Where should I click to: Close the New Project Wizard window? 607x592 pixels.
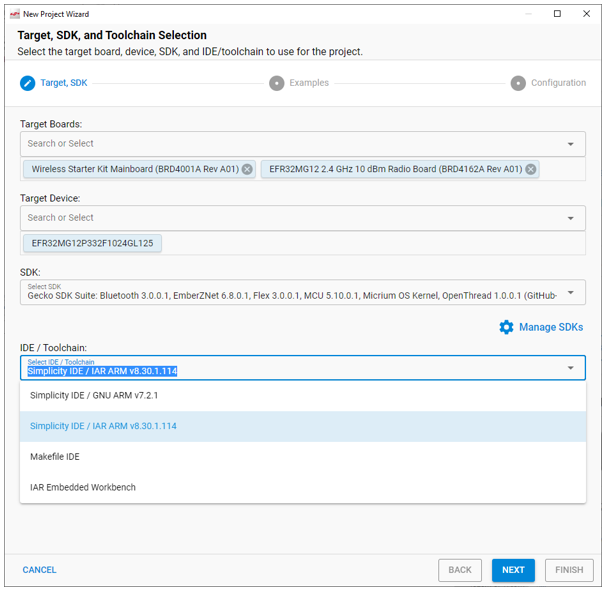pos(586,14)
